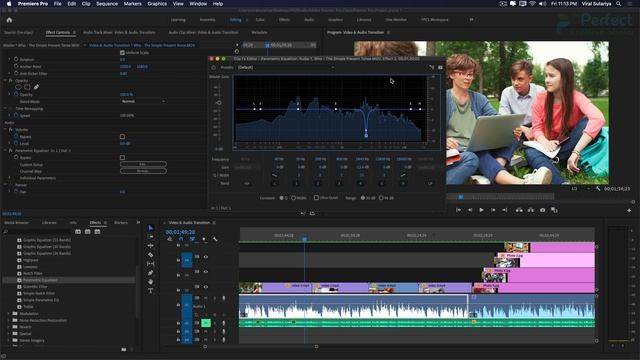Viewport: 640px width, 360px height.
Task: Select free draw bezier mask pen
Action: 36,87
